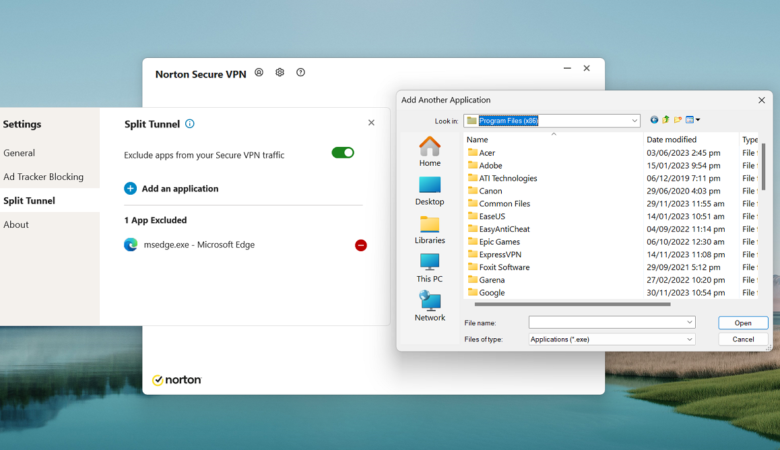The width and height of the screenshot is (780, 450).
Task: Select the ATI Technologies folder
Action: (502, 178)
